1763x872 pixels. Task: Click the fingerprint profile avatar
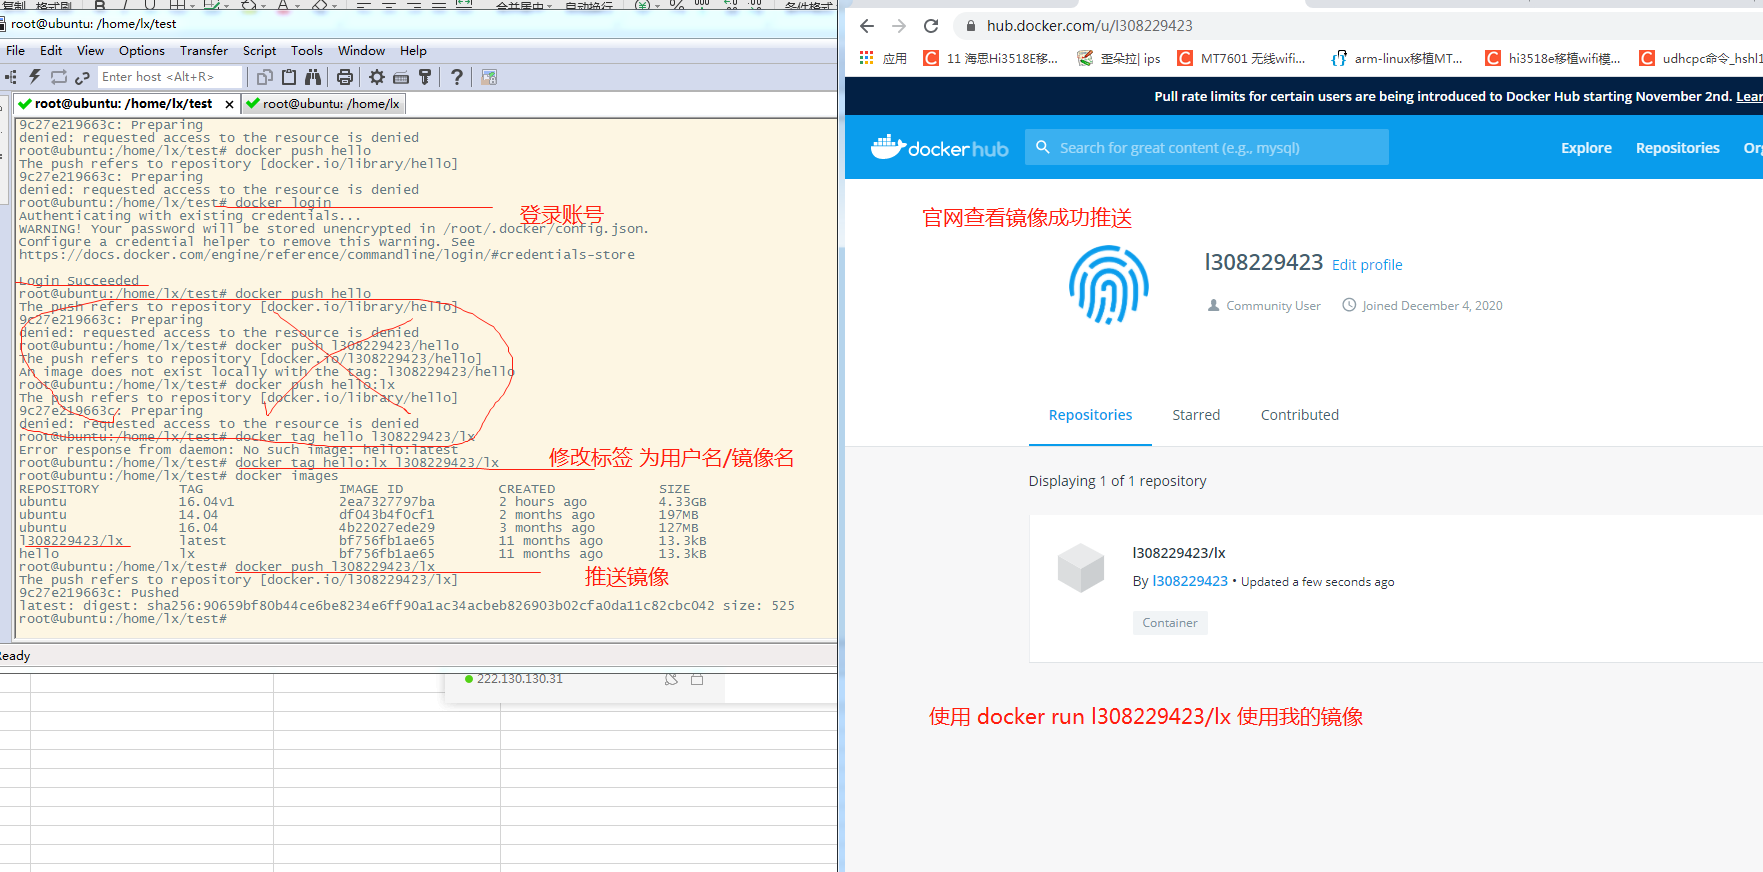pyautogui.click(x=1108, y=285)
